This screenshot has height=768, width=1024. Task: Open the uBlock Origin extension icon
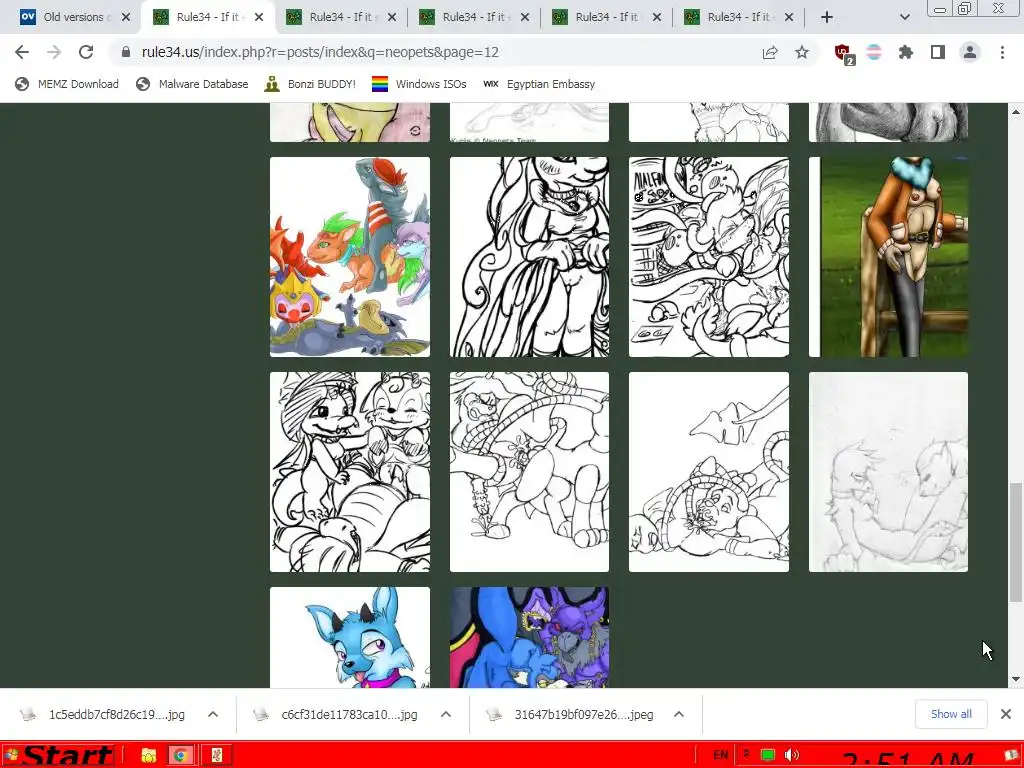point(844,54)
